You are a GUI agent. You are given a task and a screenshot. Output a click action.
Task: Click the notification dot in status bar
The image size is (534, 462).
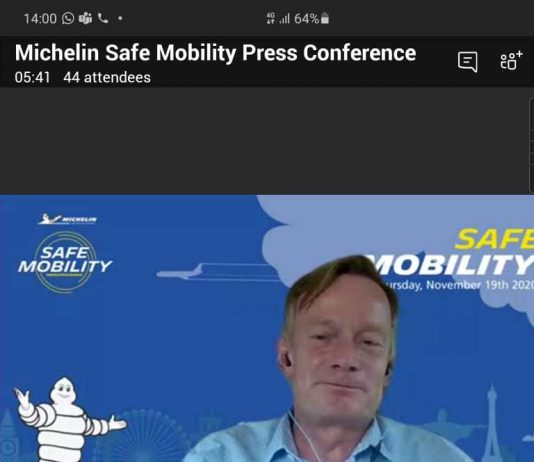pos(120,18)
